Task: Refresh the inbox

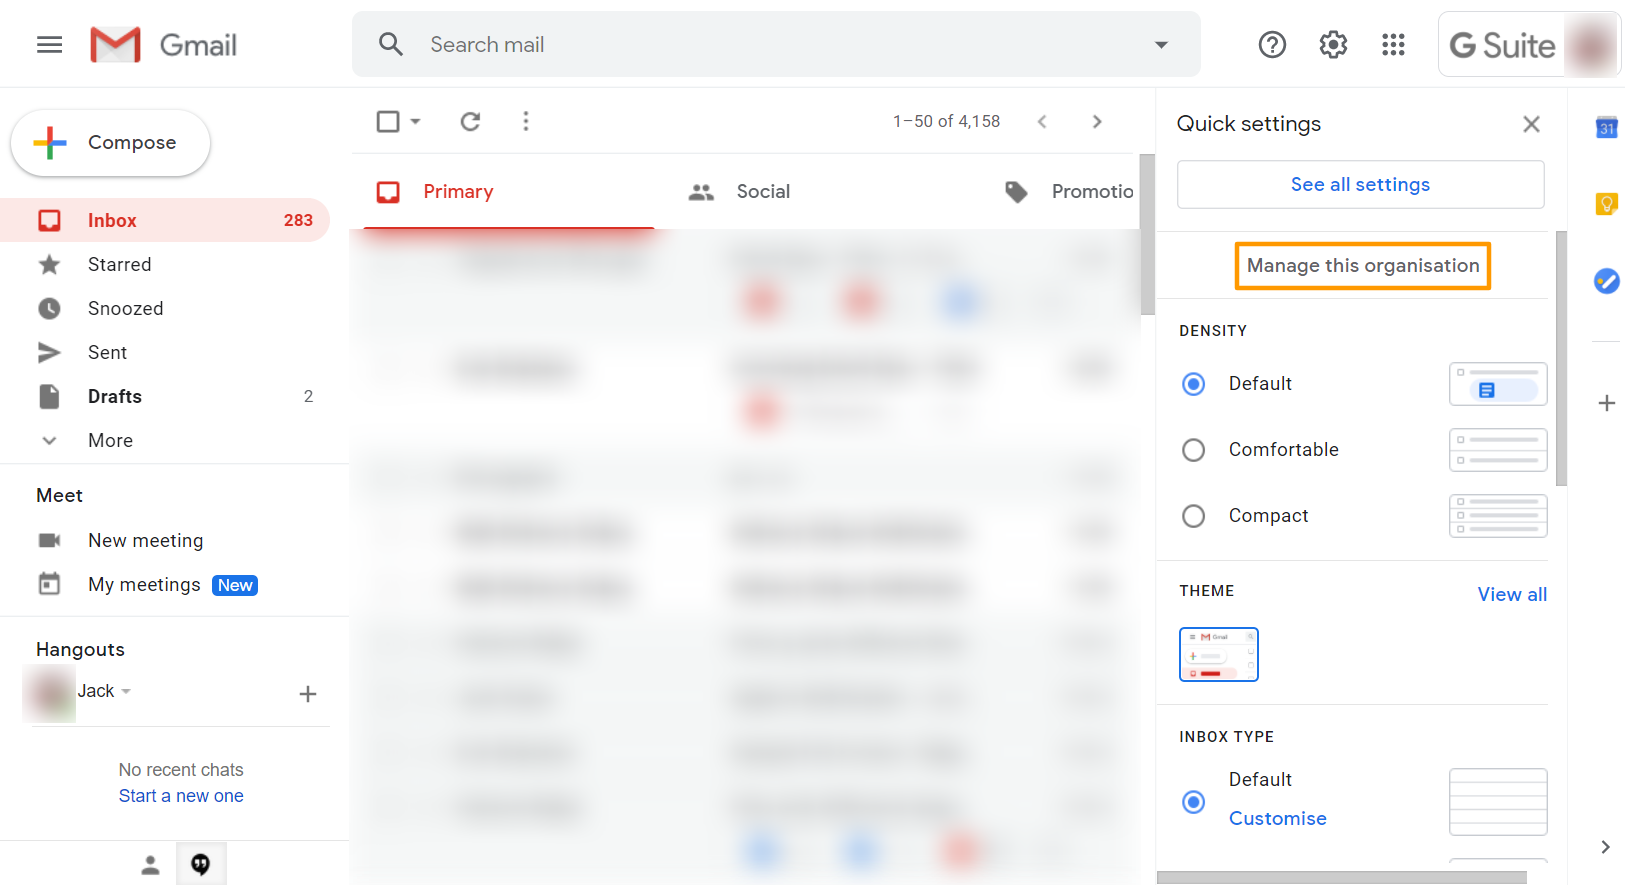Action: point(470,121)
